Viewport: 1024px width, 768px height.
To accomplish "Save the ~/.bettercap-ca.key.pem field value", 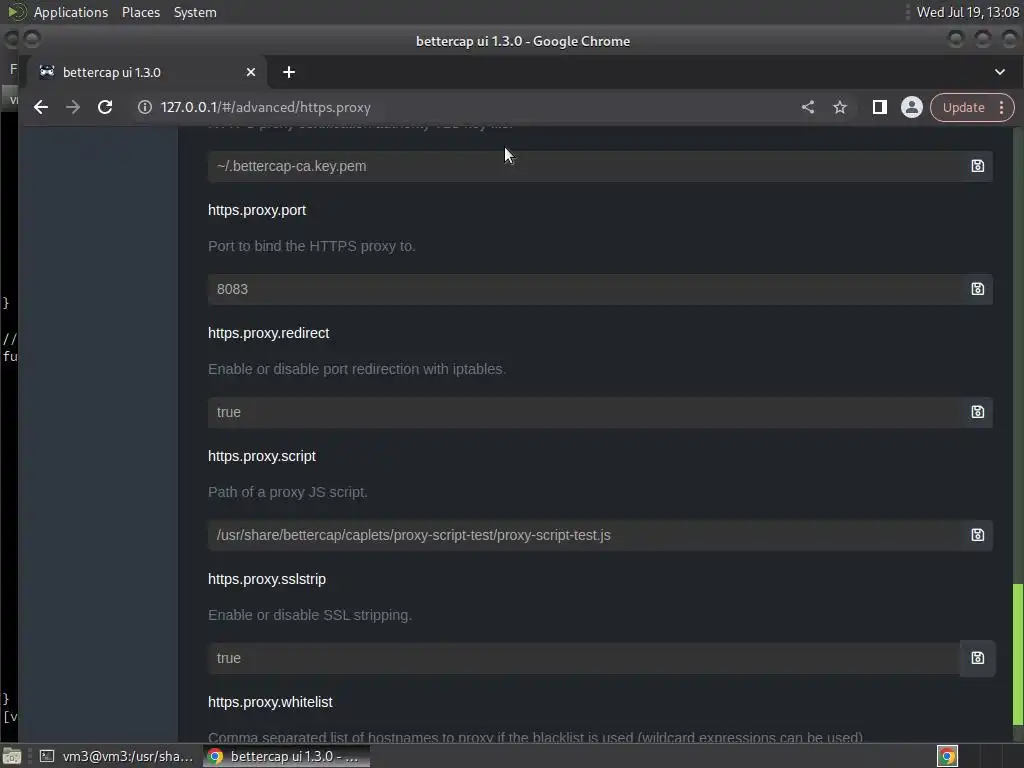I will (977, 166).
